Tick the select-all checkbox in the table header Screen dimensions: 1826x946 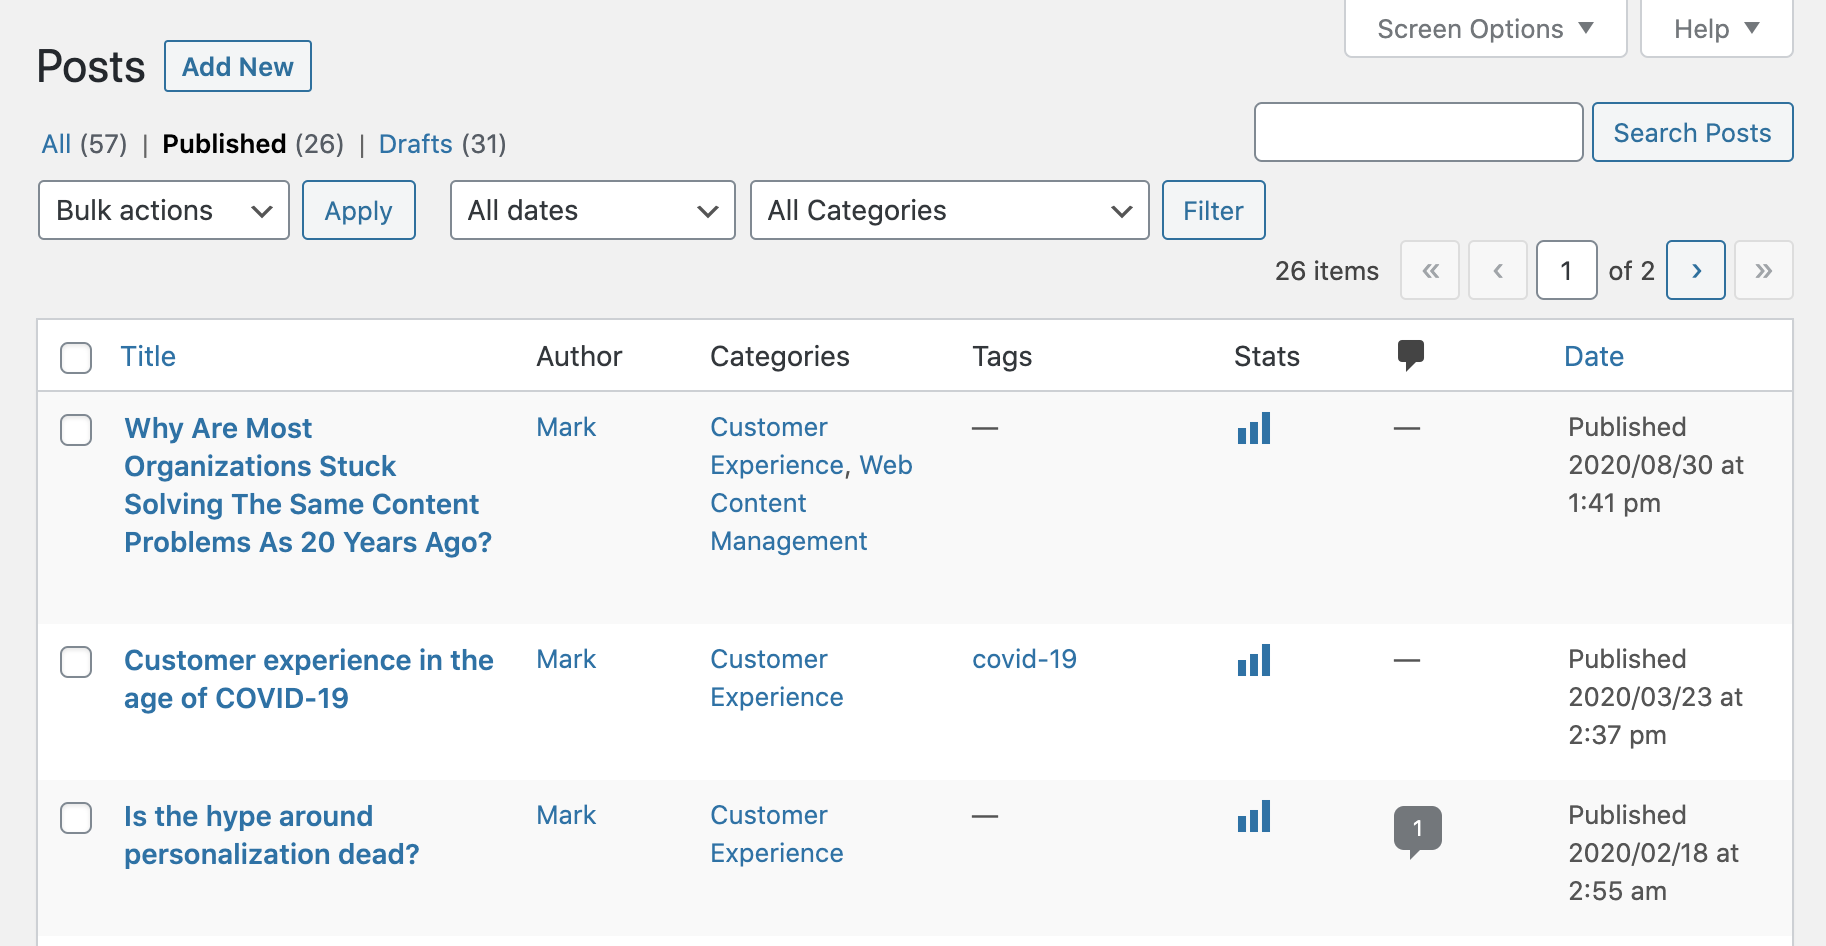76,357
